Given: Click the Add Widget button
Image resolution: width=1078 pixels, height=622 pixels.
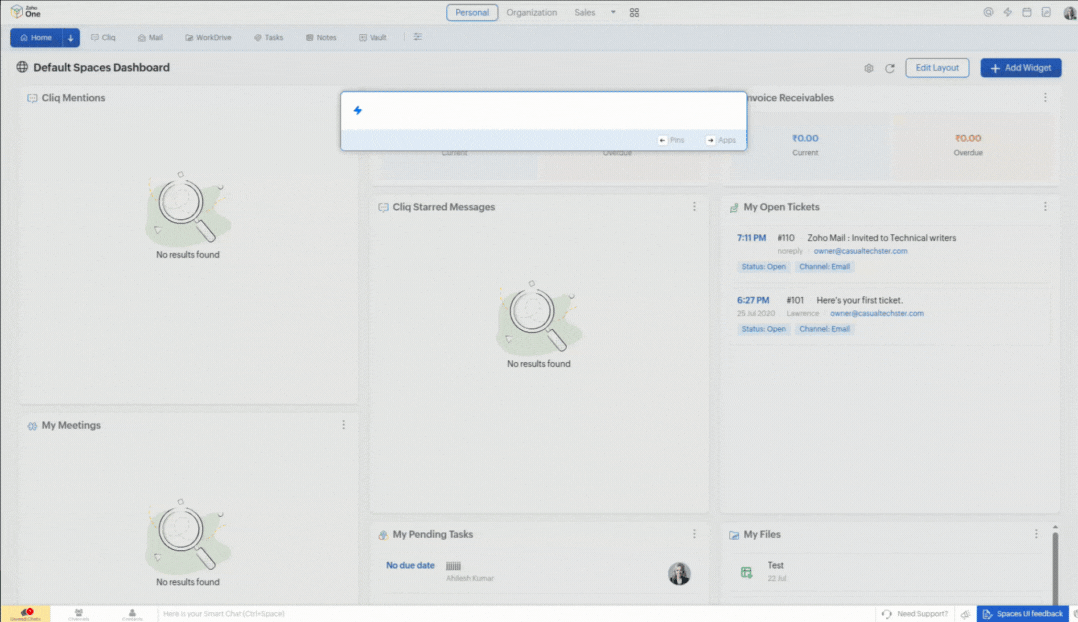Looking at the screenshot, I should point(1020,68).
